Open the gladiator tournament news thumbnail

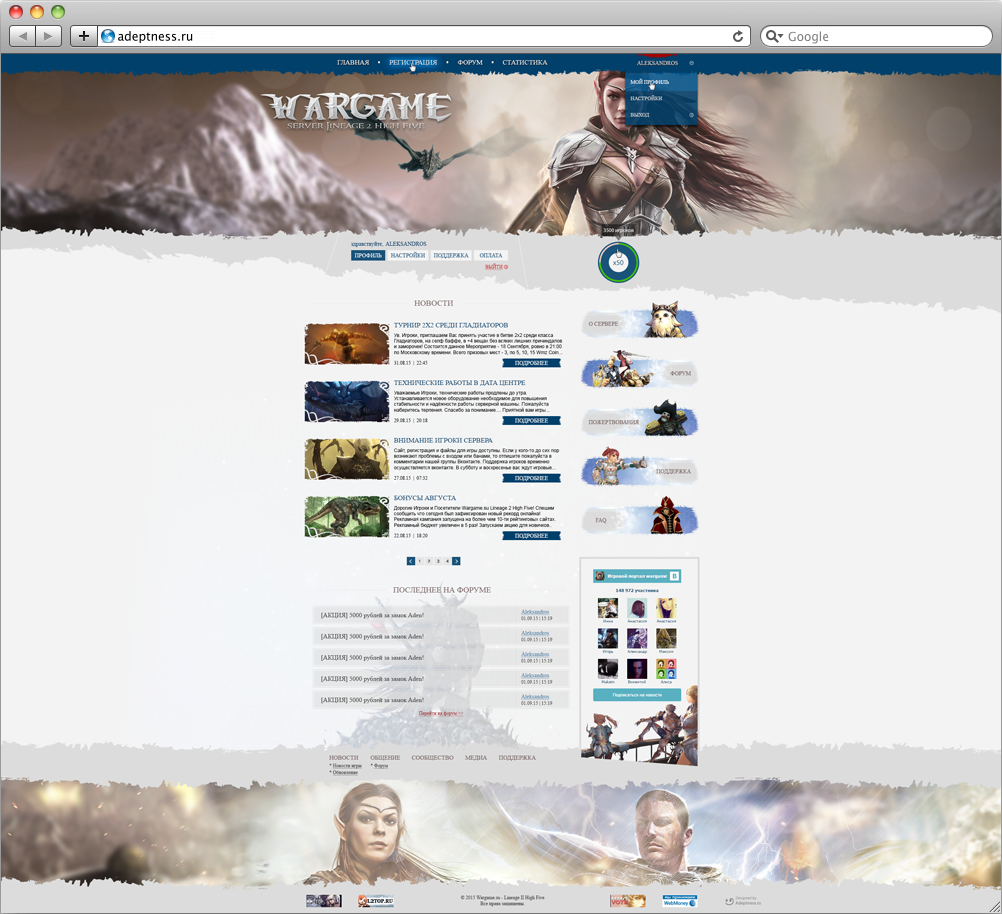(x=347, y=344)
